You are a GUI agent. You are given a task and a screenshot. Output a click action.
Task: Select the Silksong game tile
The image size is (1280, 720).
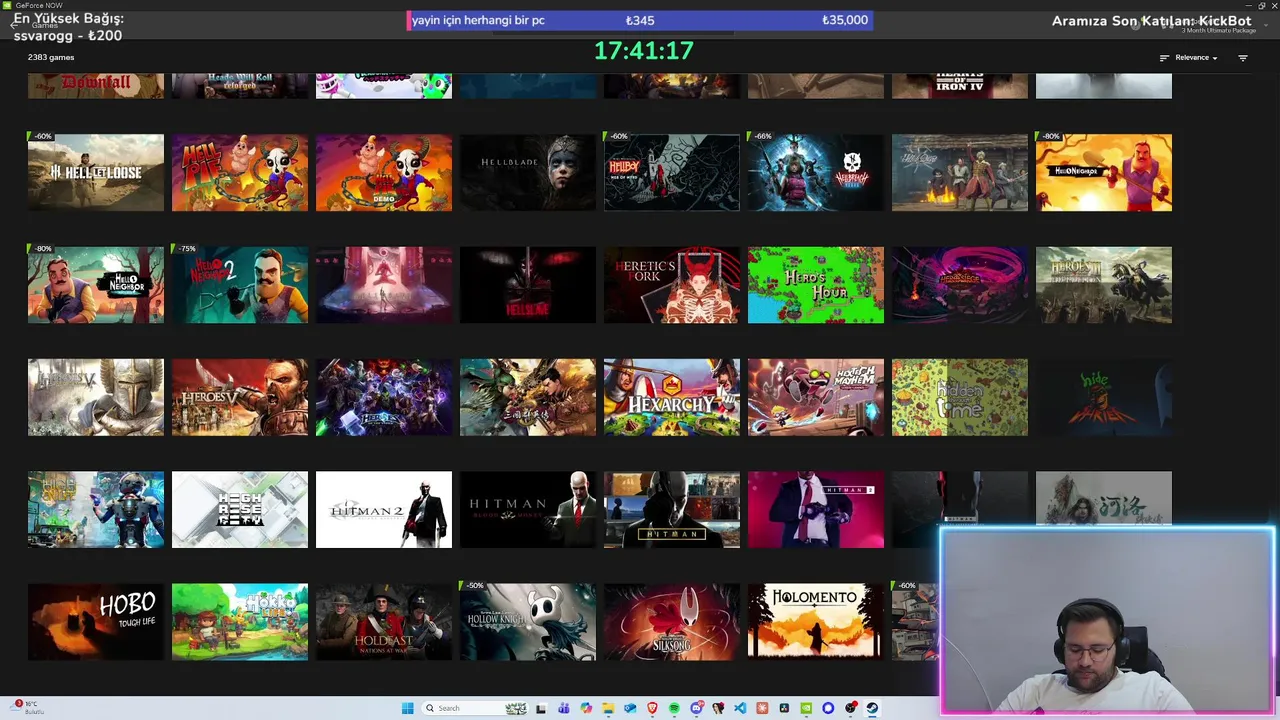pyautogui.click(x=672, y=622)
